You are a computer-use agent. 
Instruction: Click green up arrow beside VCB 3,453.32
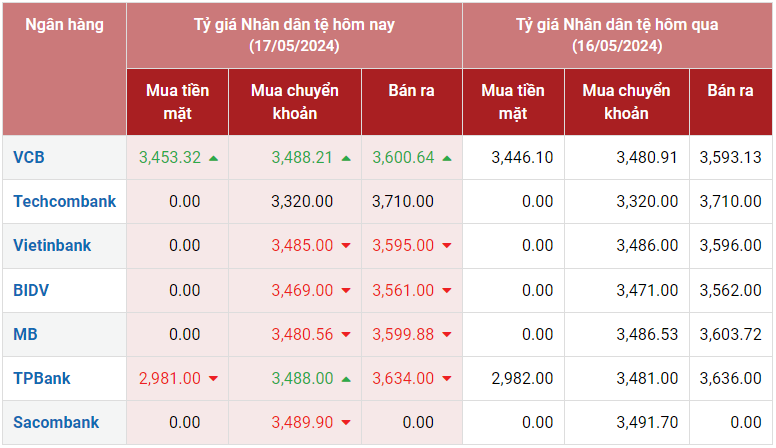[213, 158]
